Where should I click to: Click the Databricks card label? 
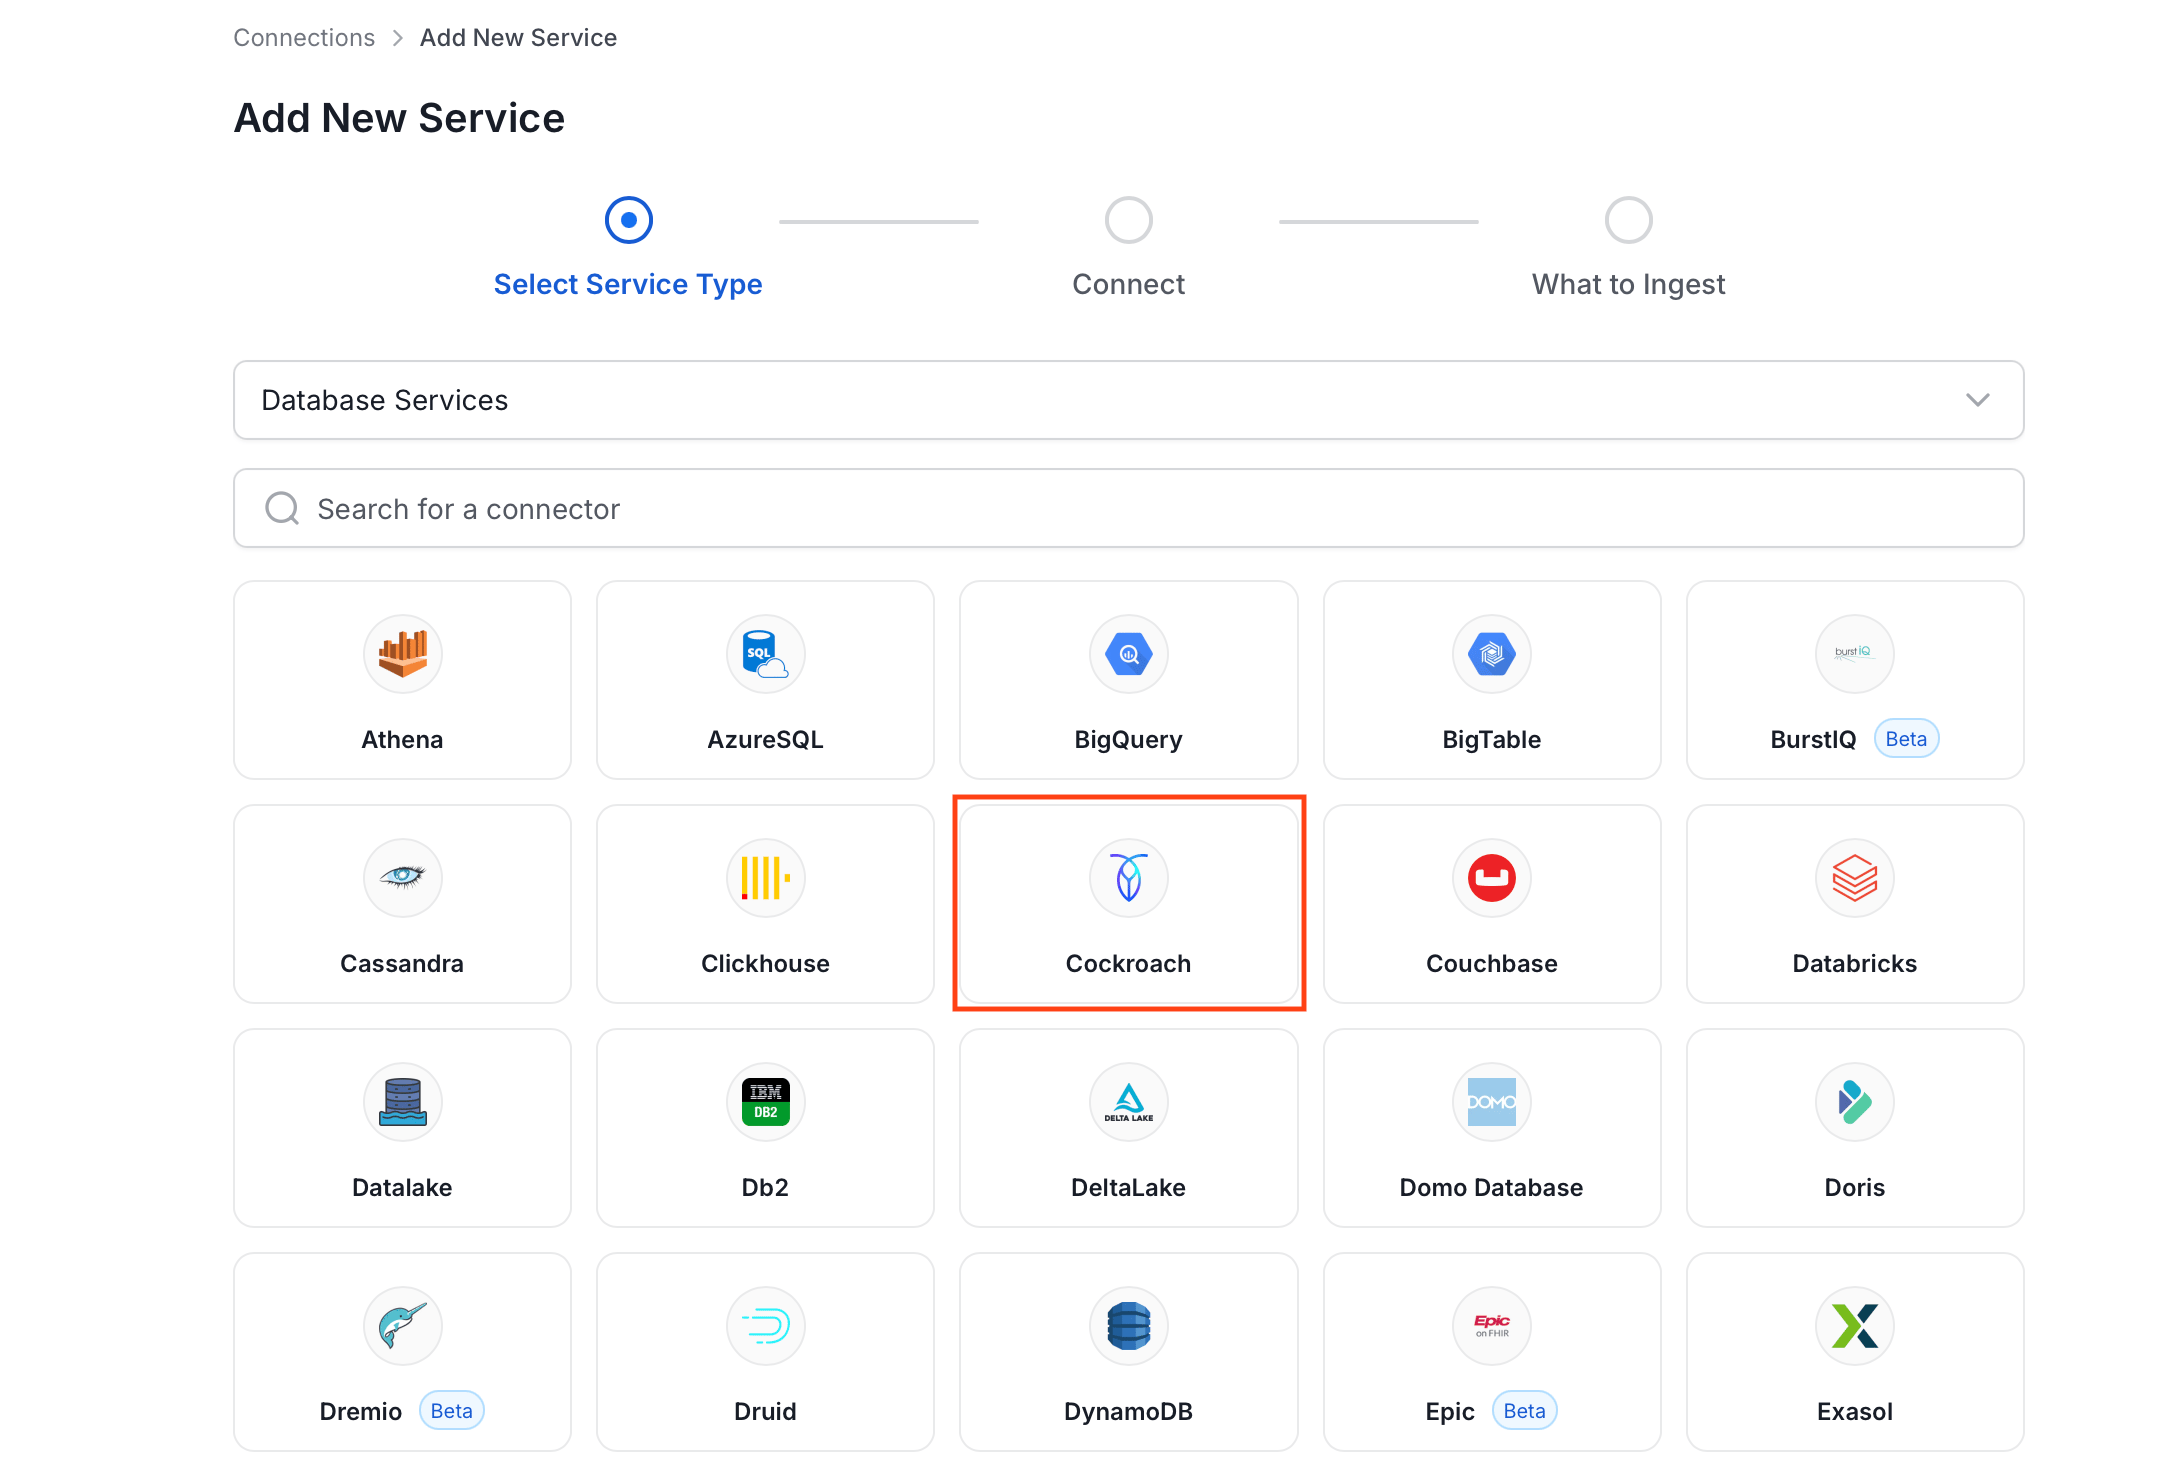tap(1854, 963)
